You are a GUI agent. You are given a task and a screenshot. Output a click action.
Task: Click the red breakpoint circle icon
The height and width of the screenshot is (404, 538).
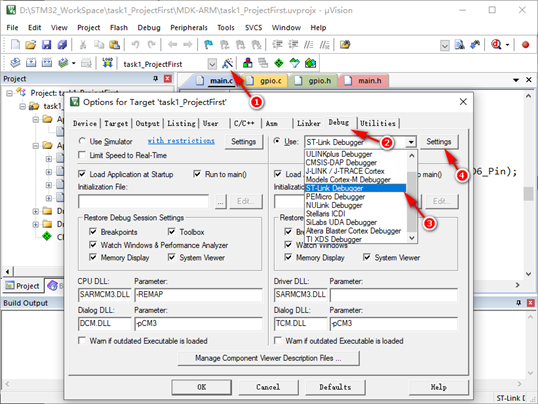(x=525, y=45)
